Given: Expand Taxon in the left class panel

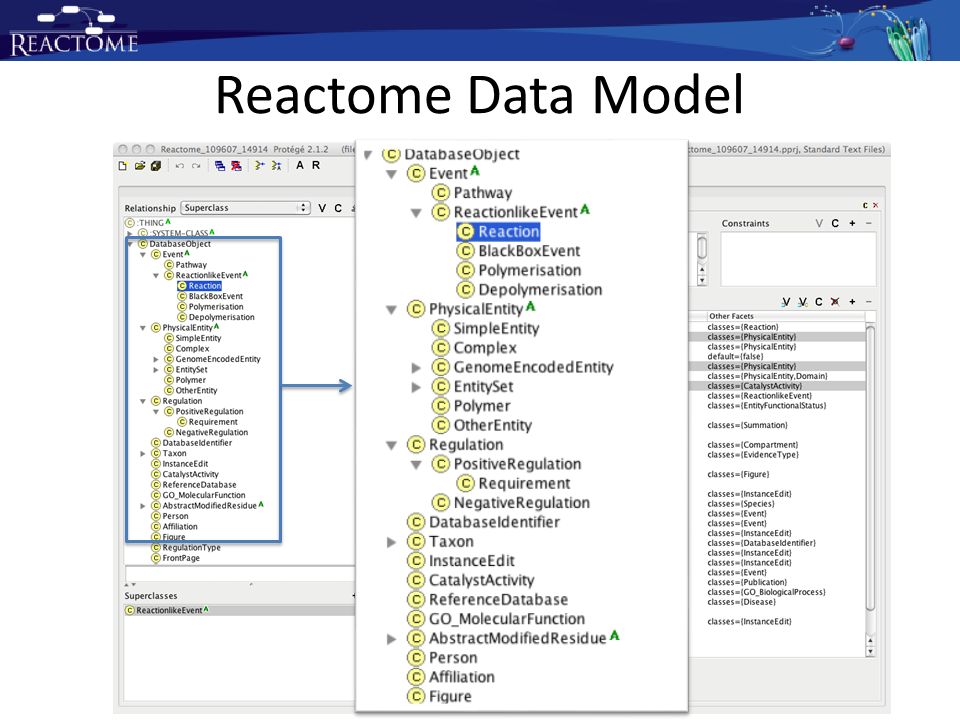Looking at the screenshot, I should 143,454.
